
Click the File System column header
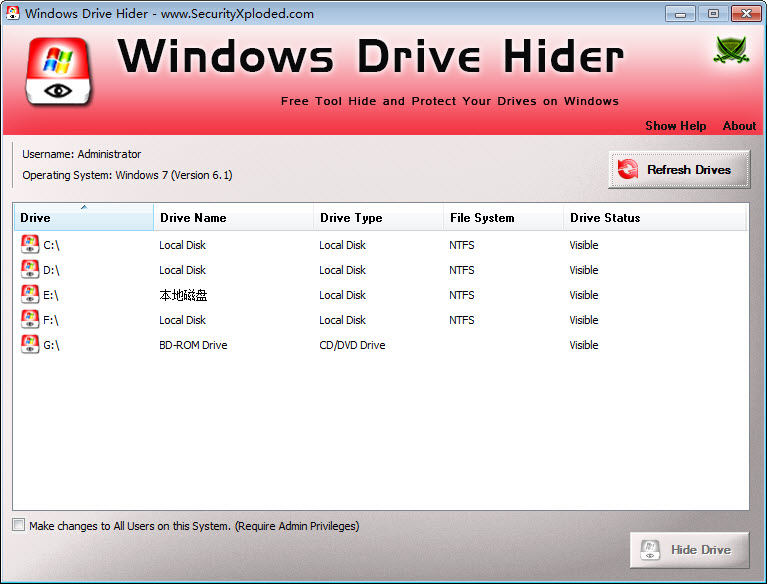tap(503, 218)
